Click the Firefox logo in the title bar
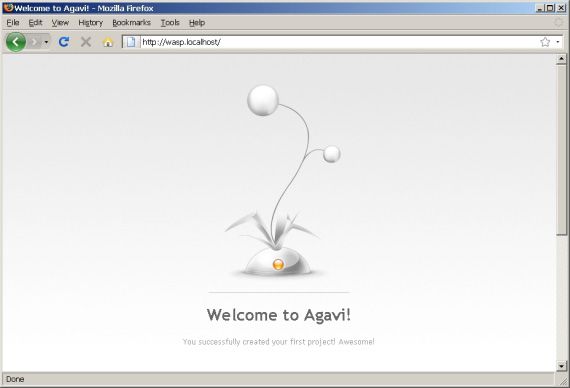The height and width of the screenshot is (388, 570). tap(8, 8)
